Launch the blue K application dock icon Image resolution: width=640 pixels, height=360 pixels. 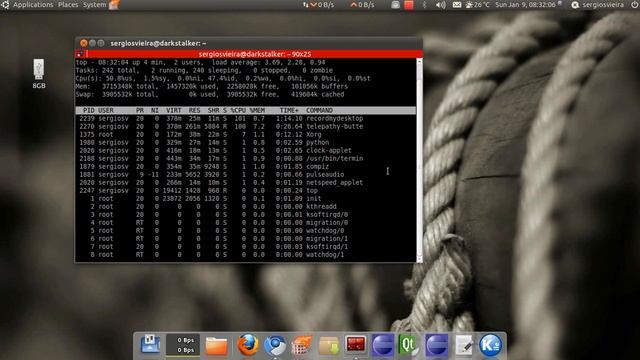(x=490, y=345)
